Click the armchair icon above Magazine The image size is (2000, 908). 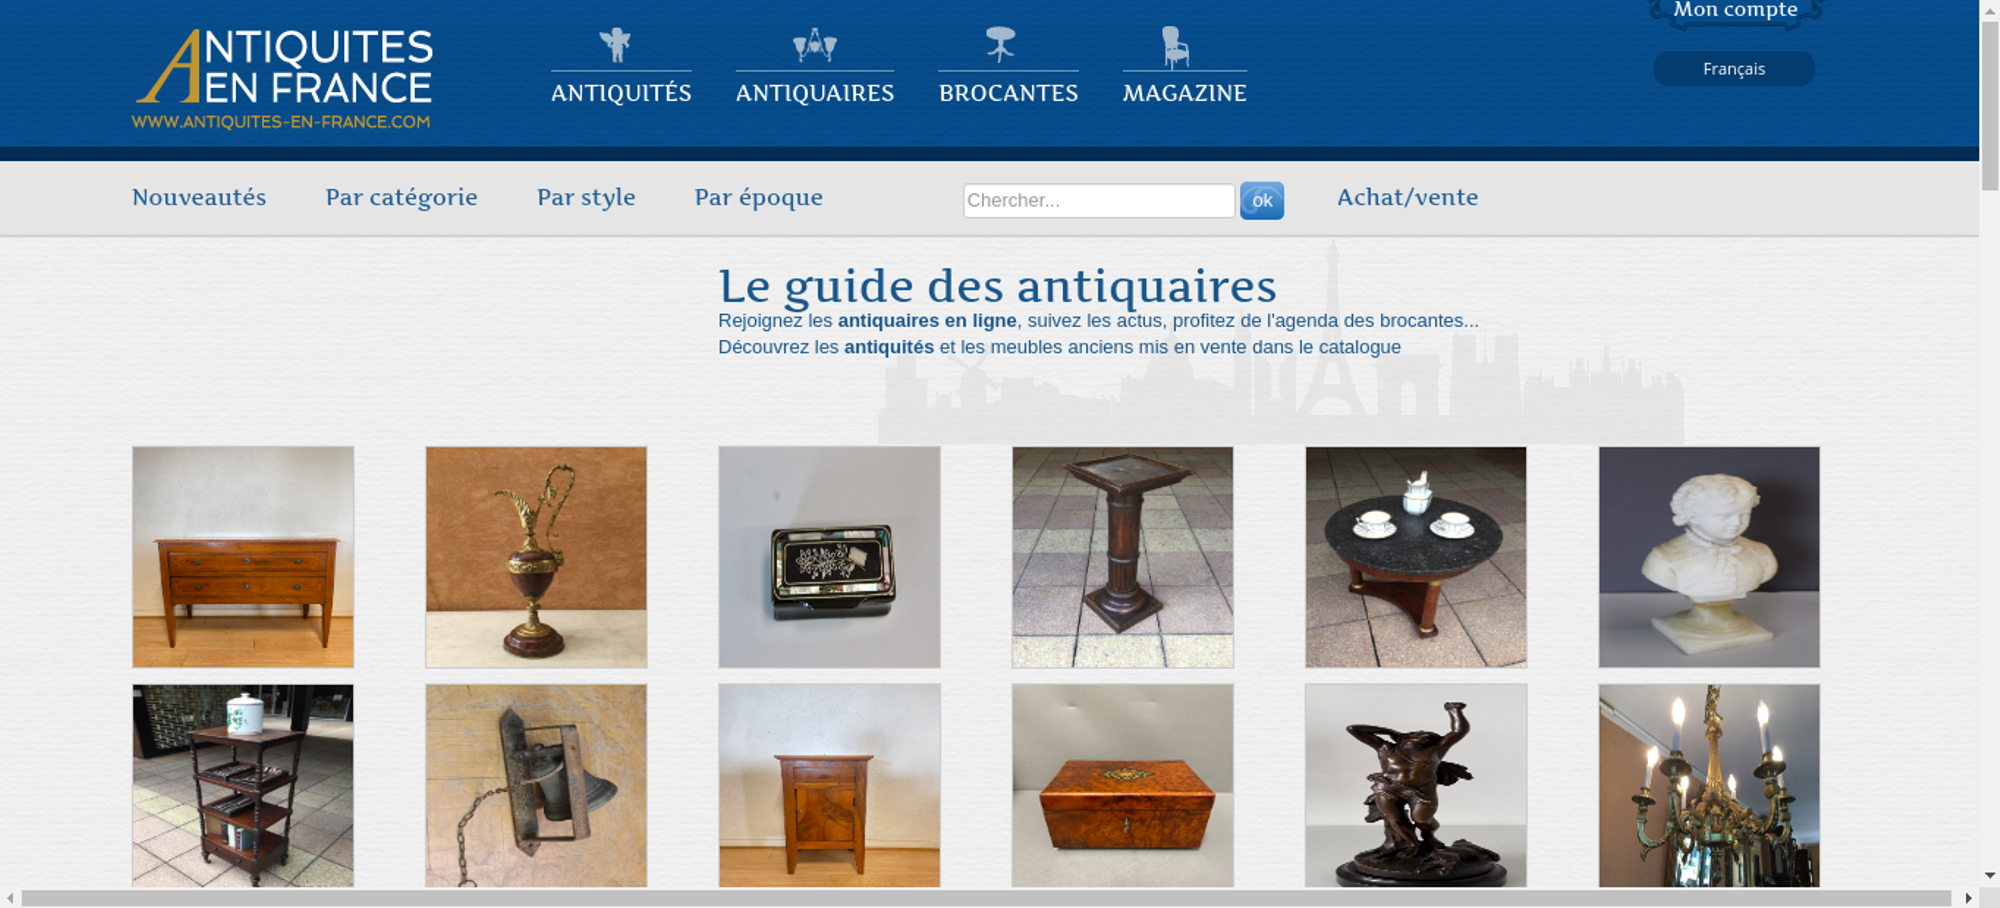(1175, 47)
